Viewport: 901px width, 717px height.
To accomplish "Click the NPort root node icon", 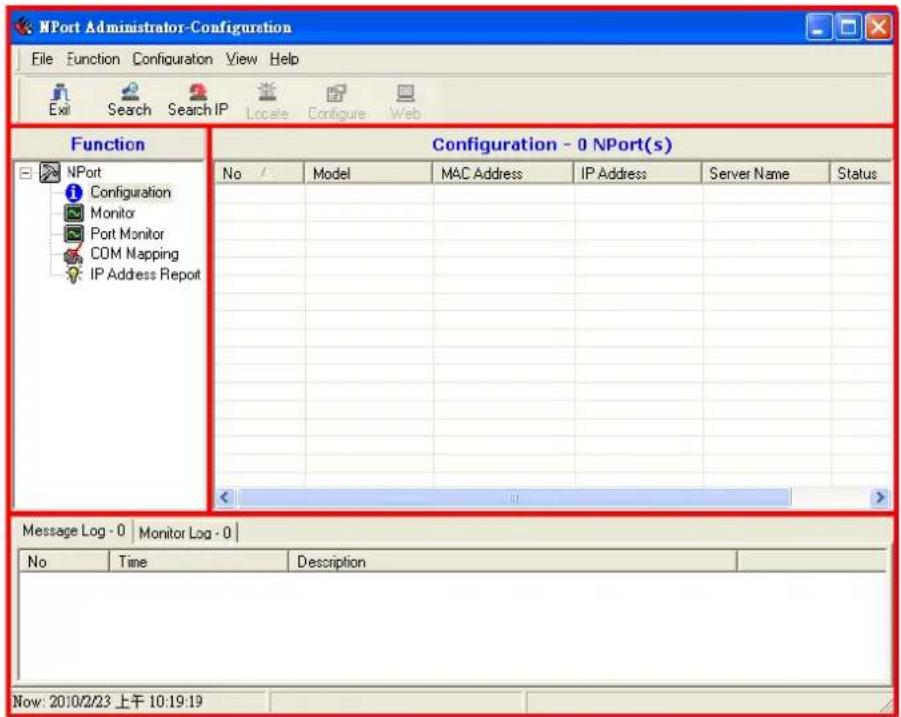I will pyautogui.click(x=50, y=172).
